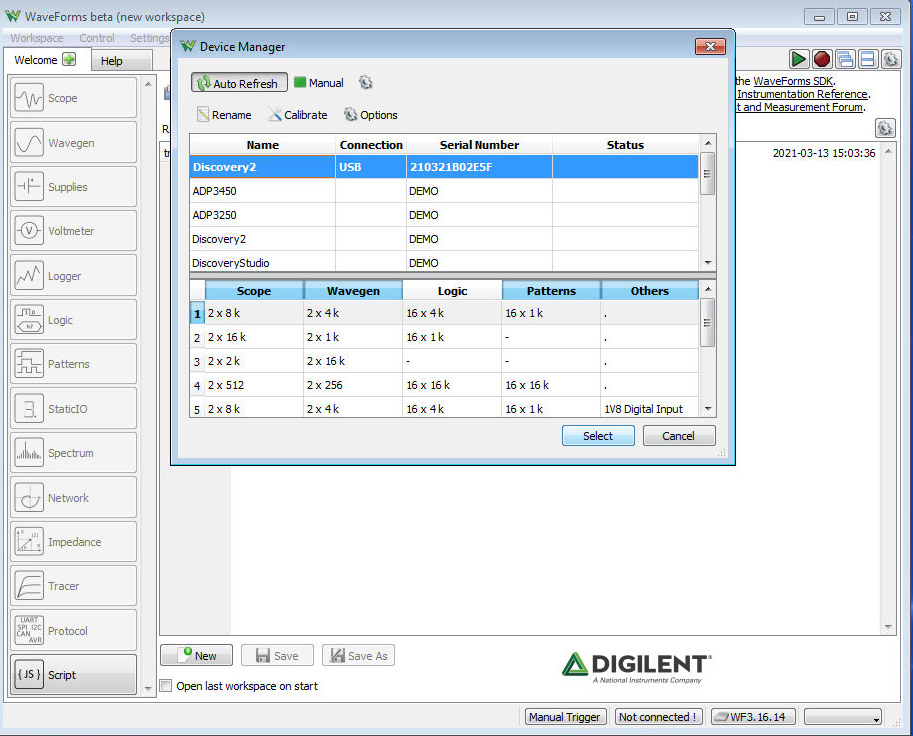Viewport: 913px width, 736px height.
Task: Click the device list scroll-down arrow
Action: (x=707, y=263)
